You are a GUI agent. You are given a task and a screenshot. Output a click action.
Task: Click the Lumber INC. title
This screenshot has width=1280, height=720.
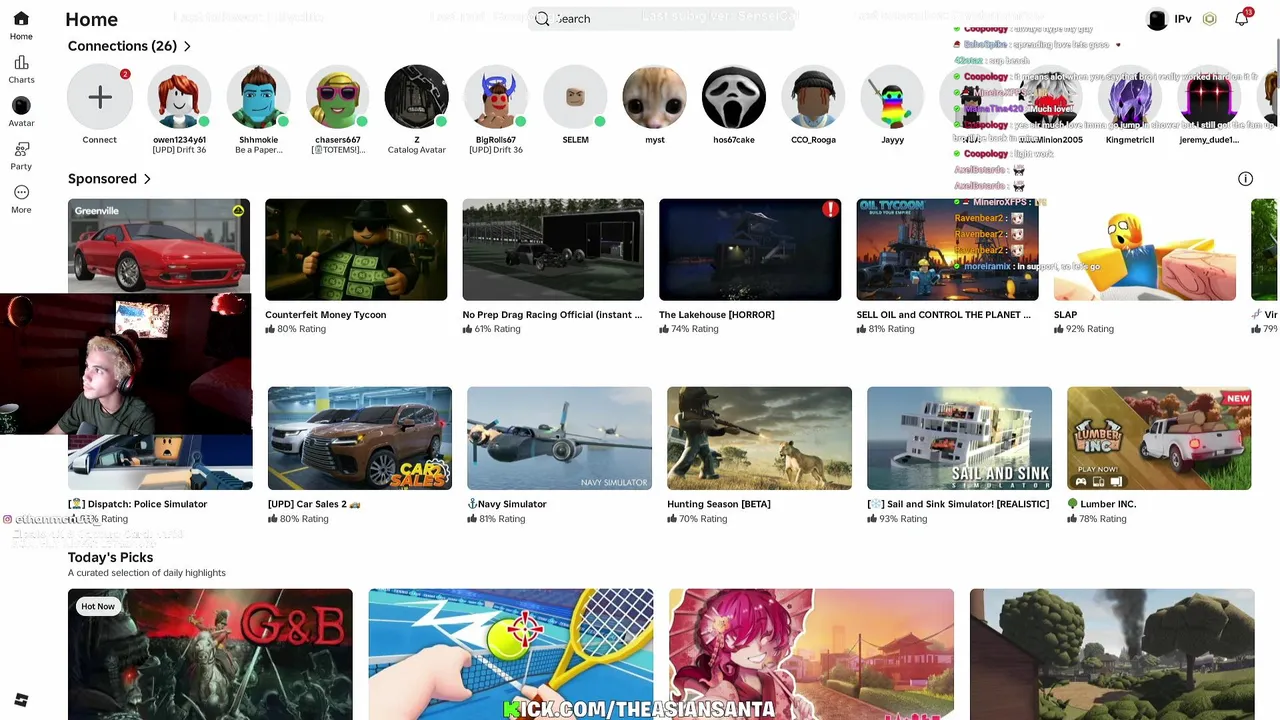pyautogui.click(x=1101, y=504)
